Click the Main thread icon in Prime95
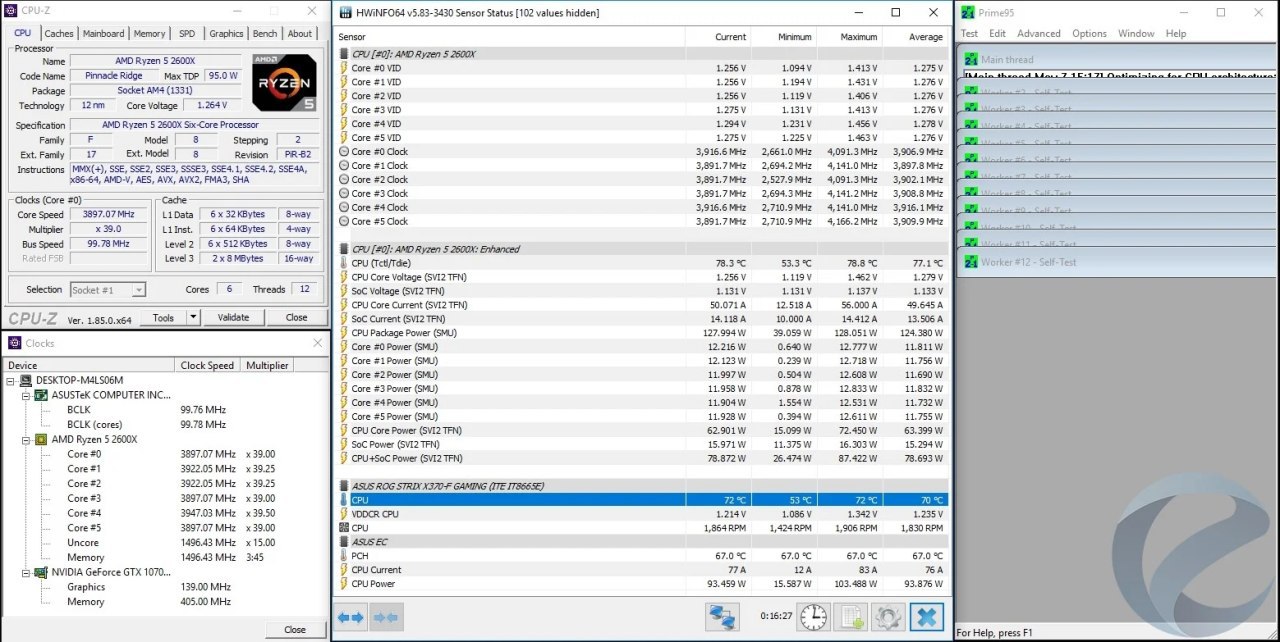Viewport: 1280px width, 642px height. click(x=970, y=60)
